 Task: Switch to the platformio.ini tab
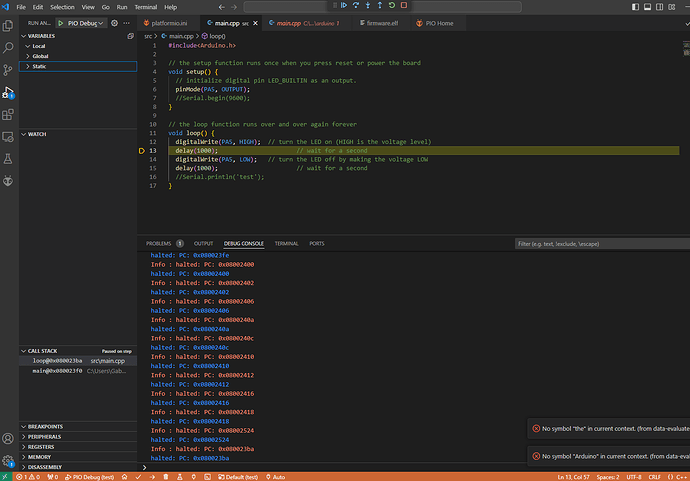tap(167, 22)
